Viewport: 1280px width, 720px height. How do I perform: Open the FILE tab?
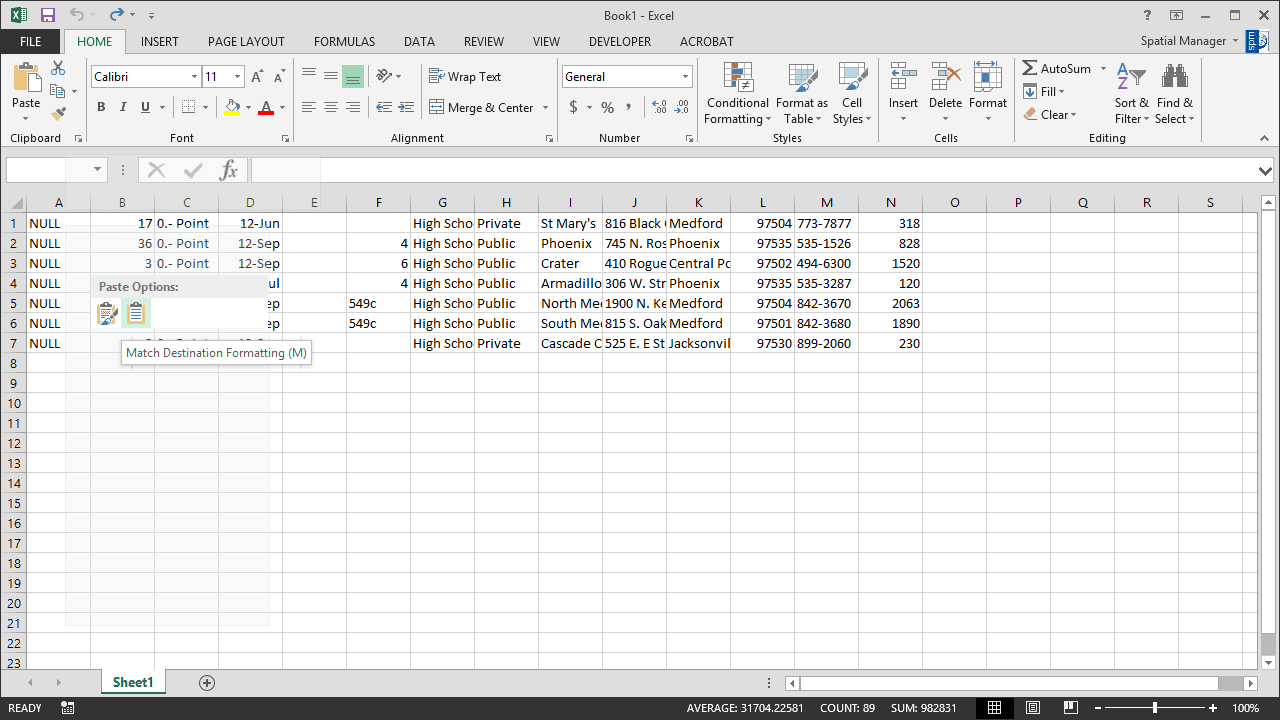pos(31,42)
